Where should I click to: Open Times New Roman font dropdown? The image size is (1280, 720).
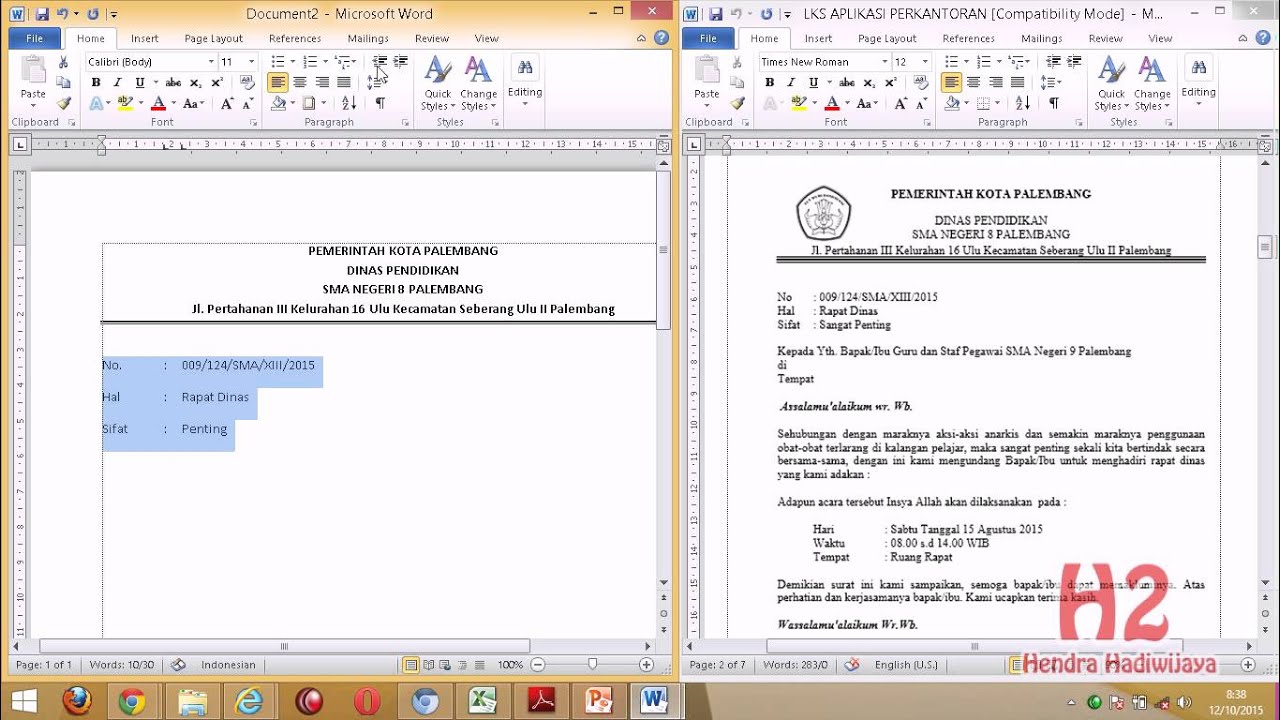(x=885, y=62)
